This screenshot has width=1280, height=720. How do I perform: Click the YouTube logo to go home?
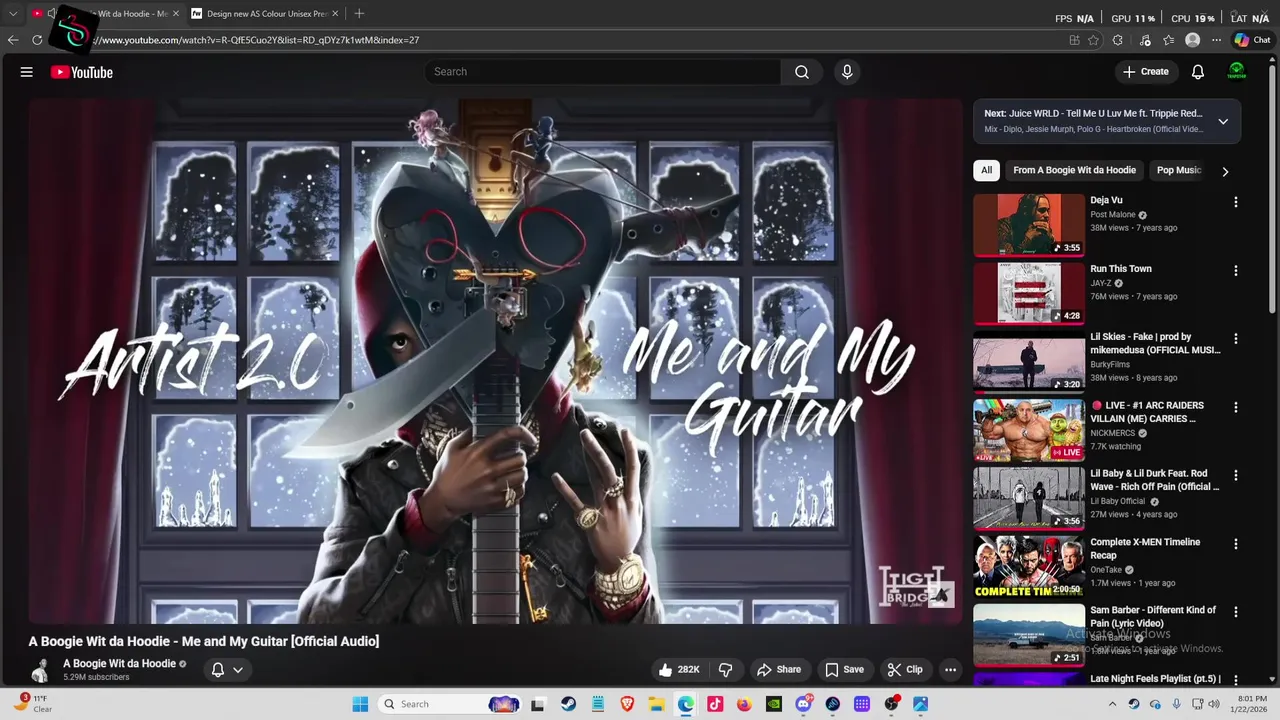tap(82, 72)
